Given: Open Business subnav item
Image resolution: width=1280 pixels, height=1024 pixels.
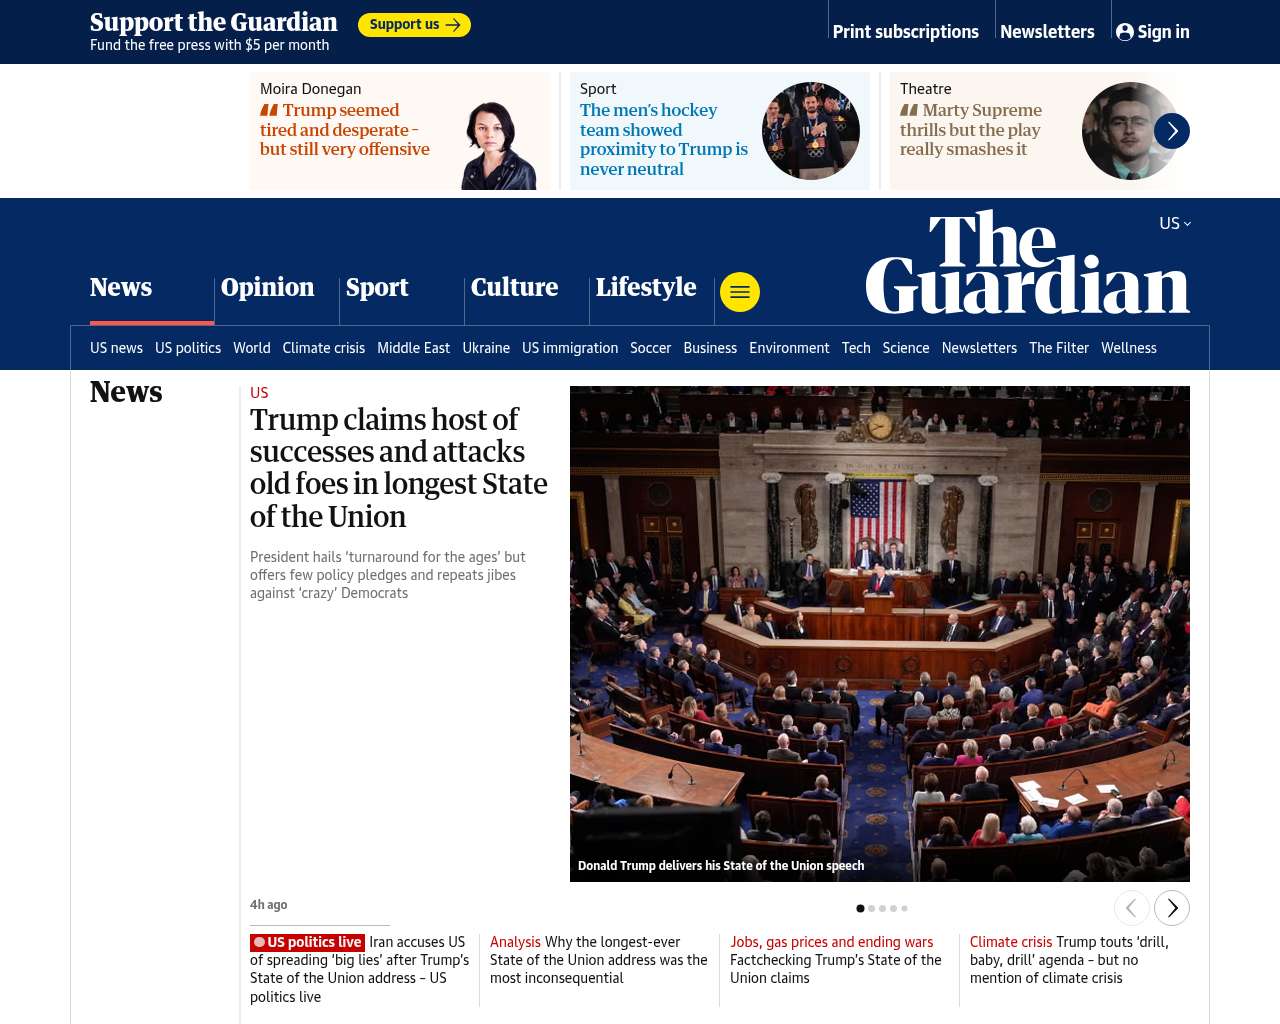Looking at the screenshot, I should click(x=710, y=348).
